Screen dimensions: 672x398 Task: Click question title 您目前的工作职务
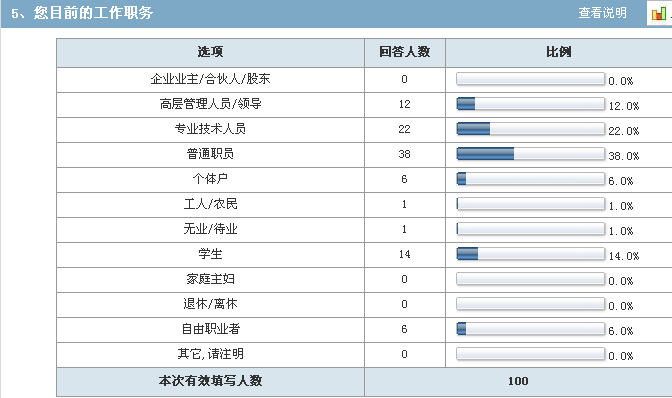(x=93, y=13)
